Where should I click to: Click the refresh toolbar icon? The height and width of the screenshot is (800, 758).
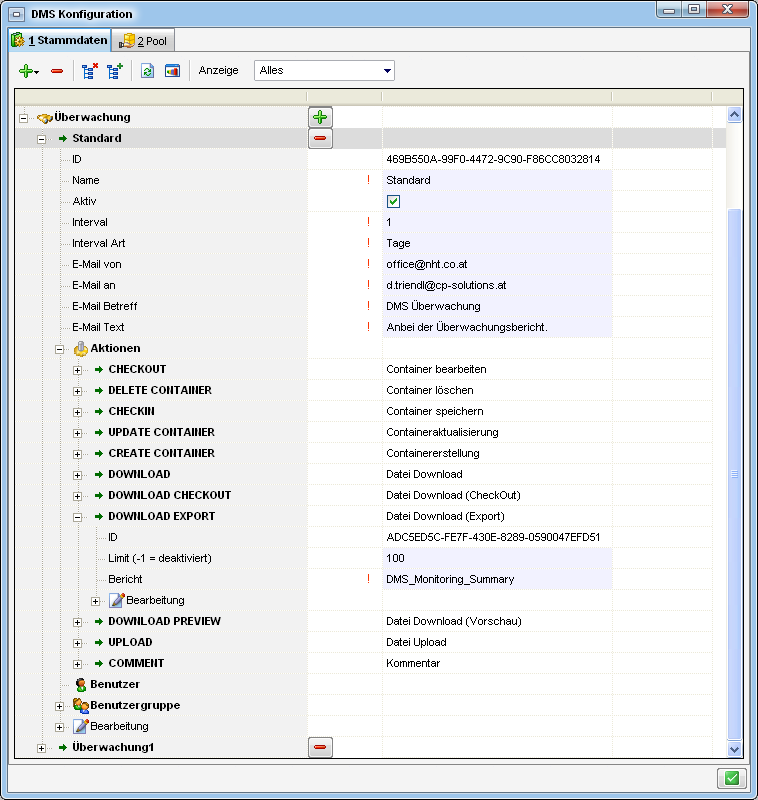point(147,71)
